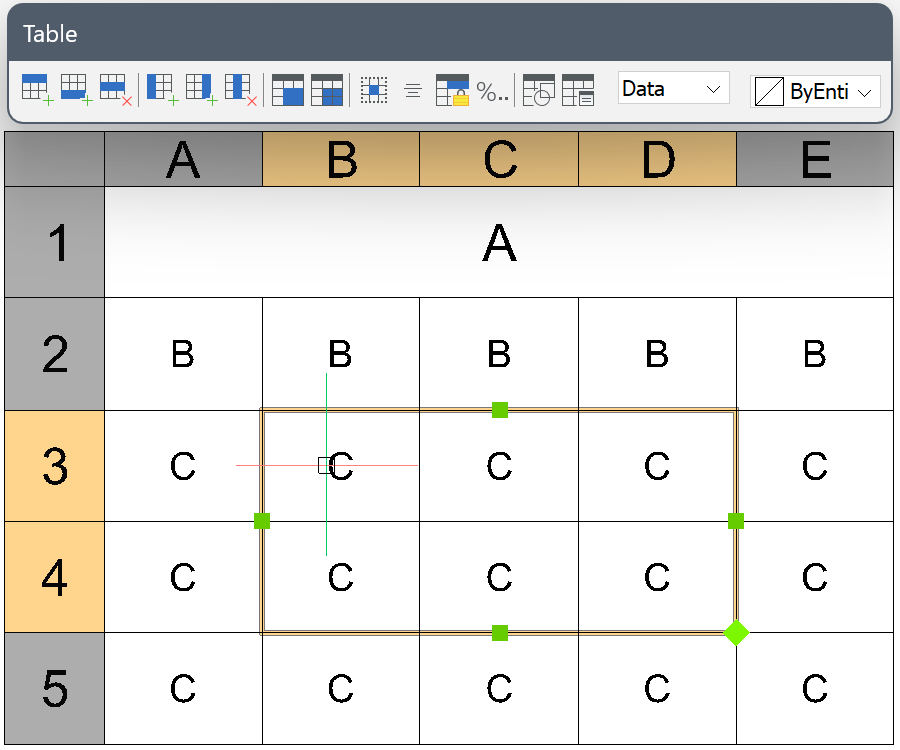The height and width of the screenshot is (750, 900).
Task: Open the percent data format tool
Action: coord(491,91)
